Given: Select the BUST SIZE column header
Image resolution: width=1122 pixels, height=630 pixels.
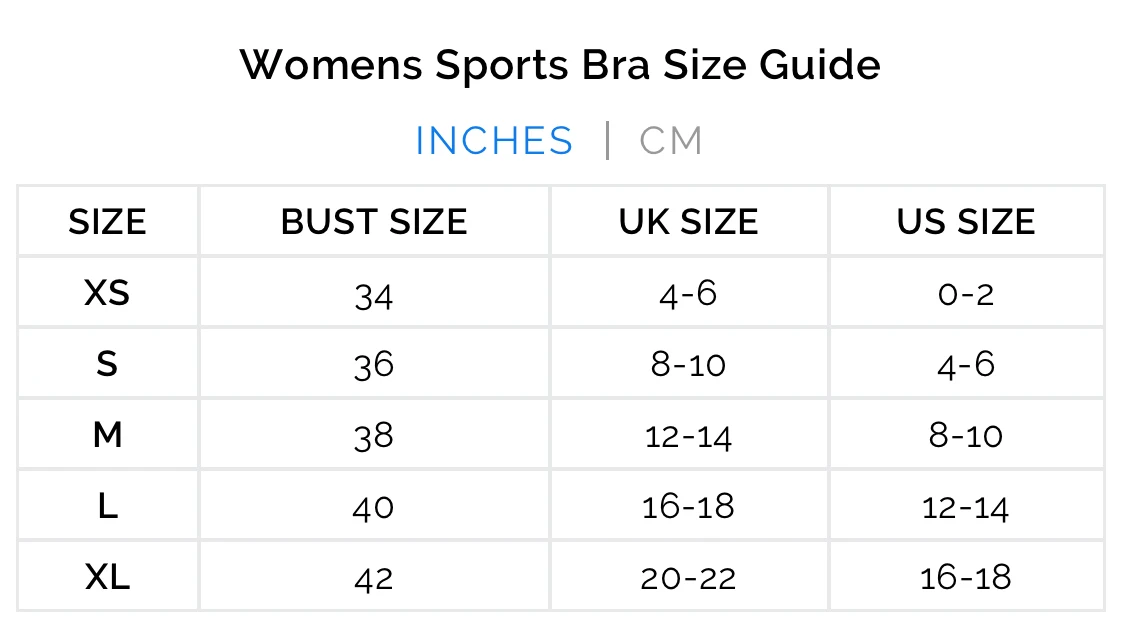Looking at the screenshot, I should click(x=374, y=222).
